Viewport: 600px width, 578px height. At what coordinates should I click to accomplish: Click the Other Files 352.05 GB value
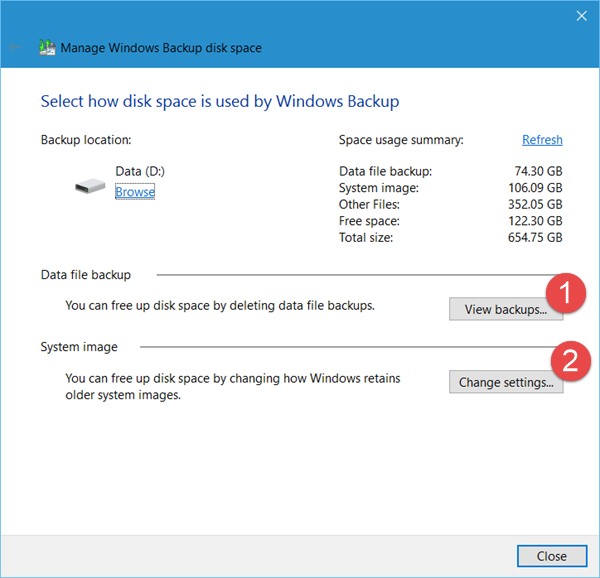click(x=535, y=204)
